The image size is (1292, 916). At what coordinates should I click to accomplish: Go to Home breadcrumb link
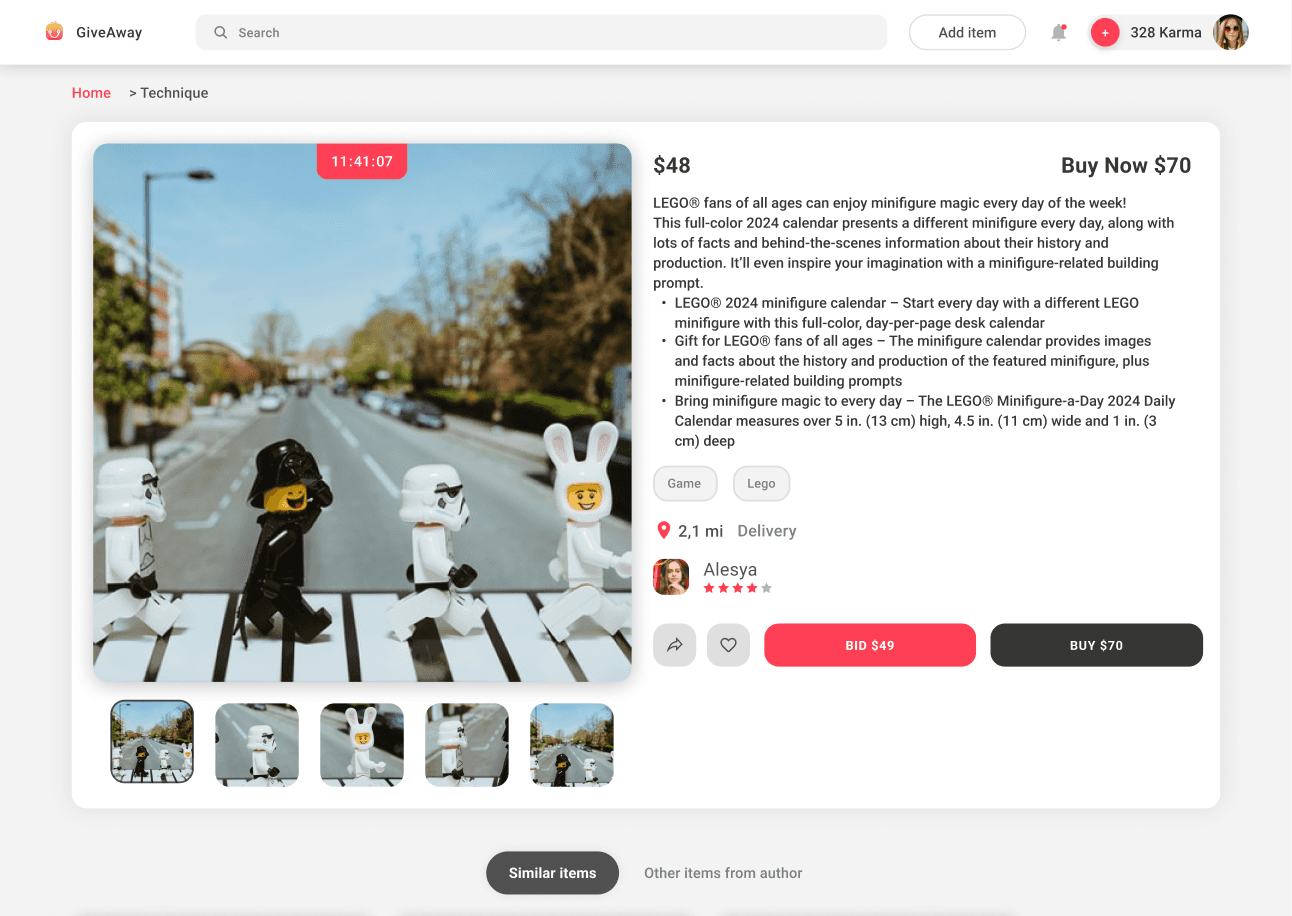pyautogui.click(x=91, y=93)
